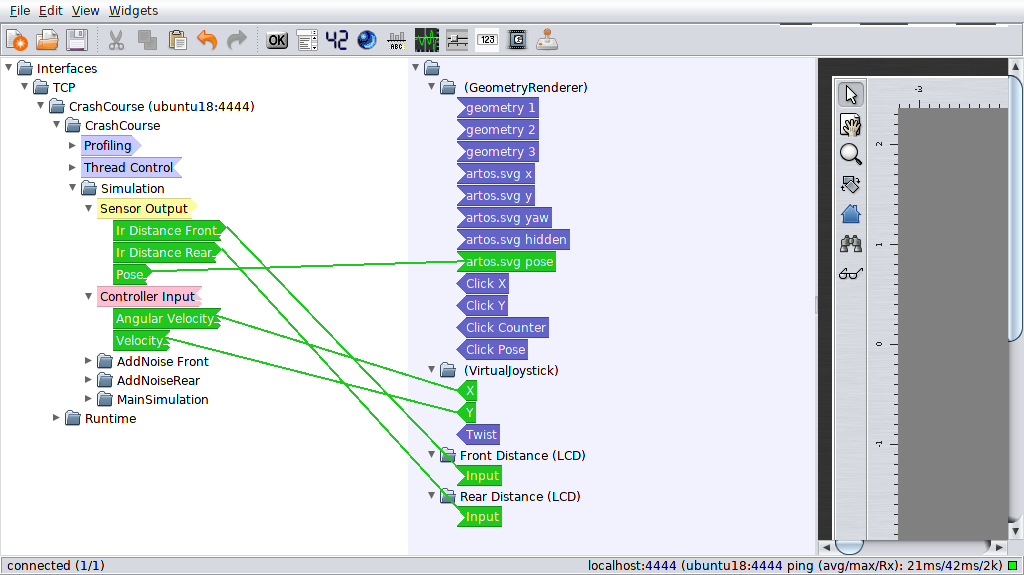Image resolution: width=1024 pixels, height=575 pixels.
Task: Expand the AddNoise Front folder
Action: click(89, 360)
